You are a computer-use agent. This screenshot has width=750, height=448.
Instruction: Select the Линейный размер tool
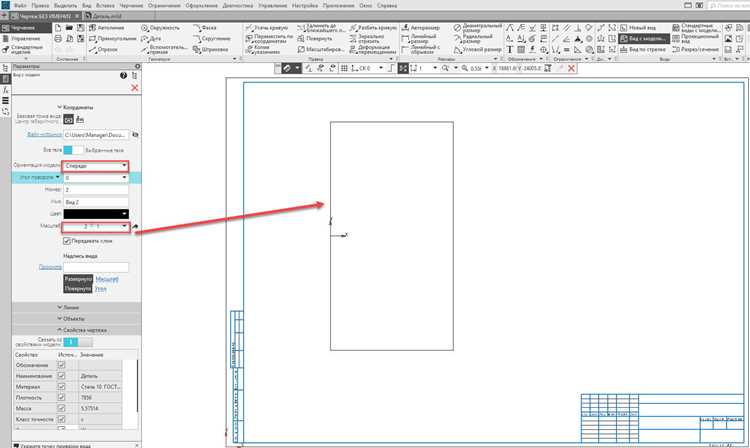(419, 38)
